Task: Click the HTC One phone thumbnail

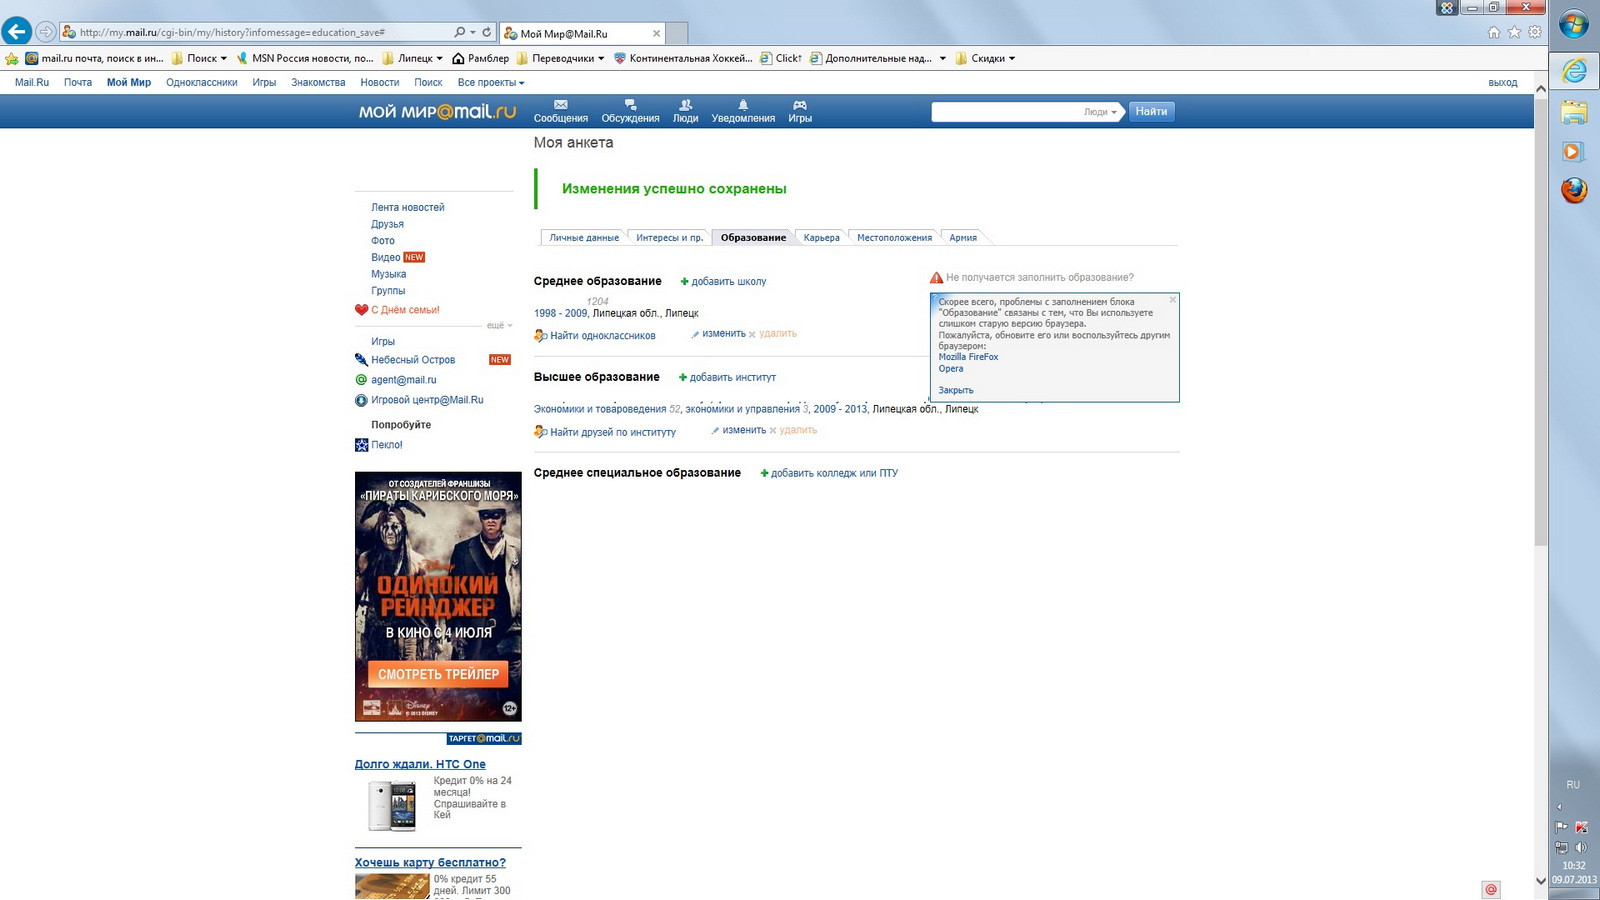Action: click(392, 806)
